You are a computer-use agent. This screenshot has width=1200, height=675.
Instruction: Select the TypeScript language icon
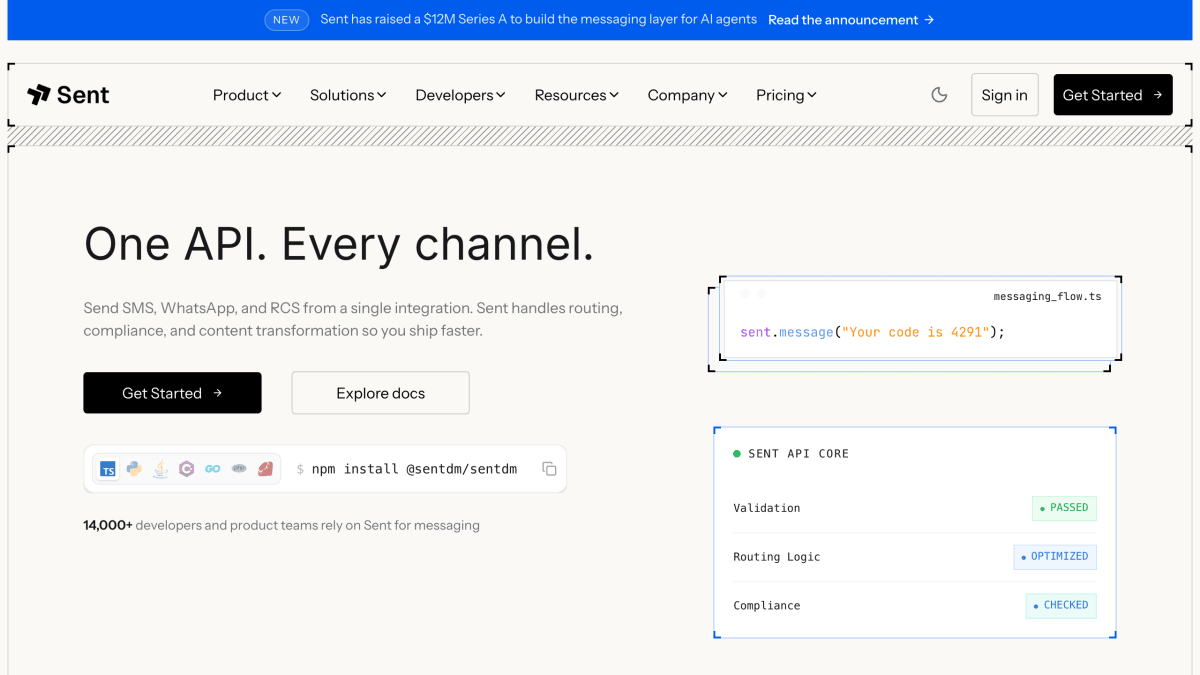(108, 469)
